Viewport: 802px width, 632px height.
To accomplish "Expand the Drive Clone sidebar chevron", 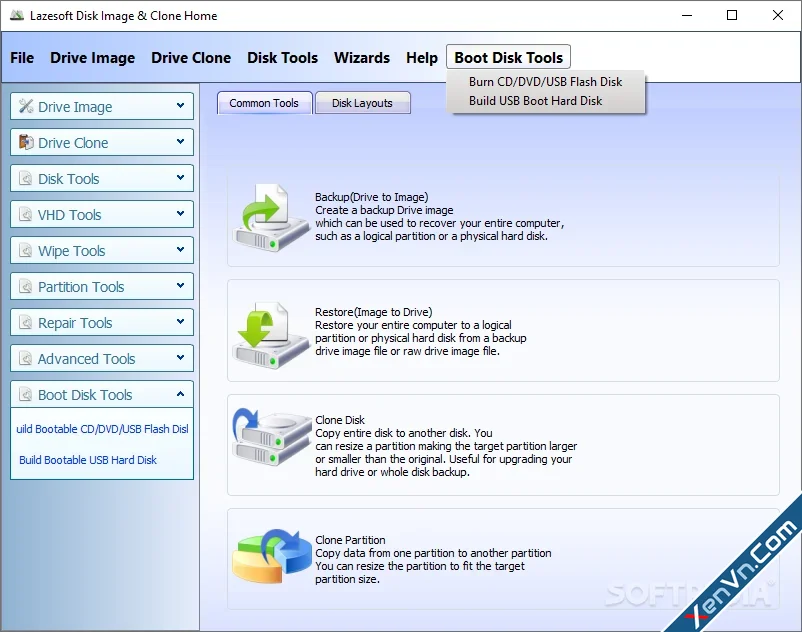I will click(180, 142).
